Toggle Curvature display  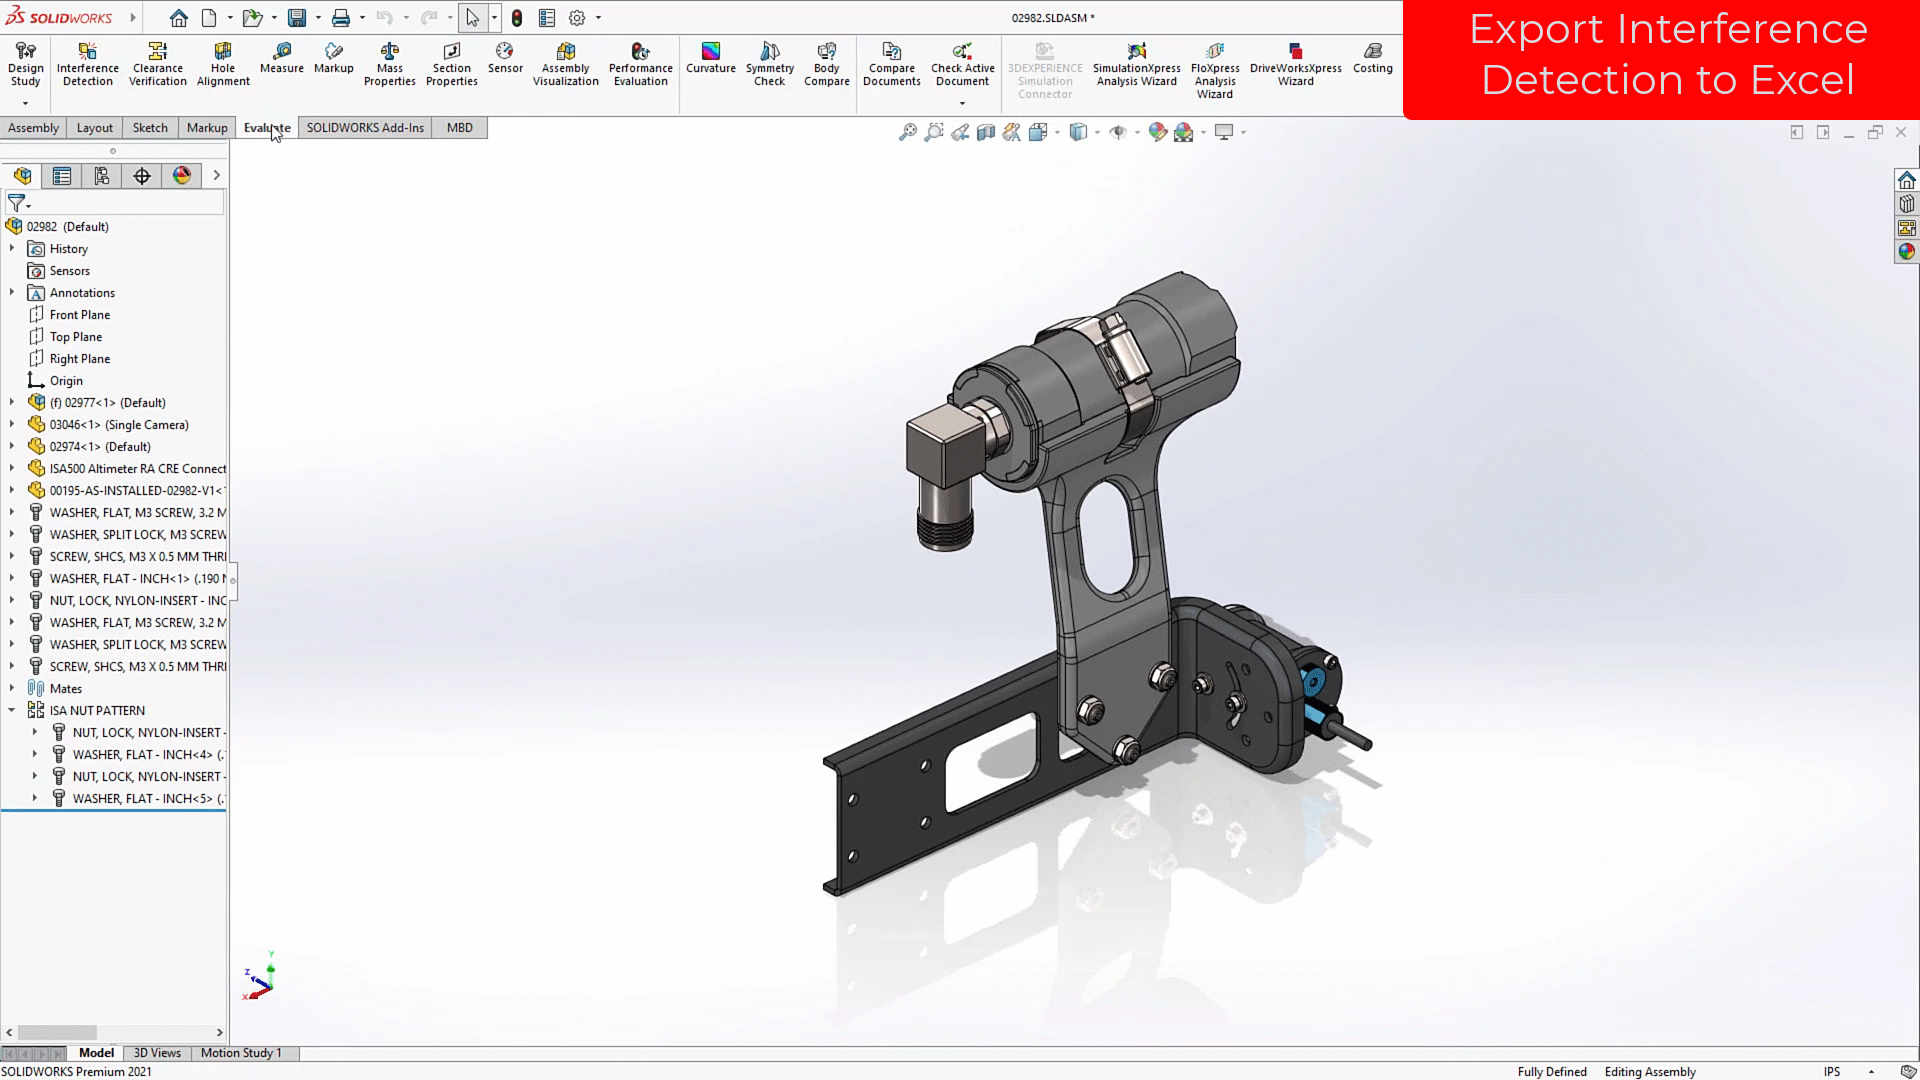(711, 58)
